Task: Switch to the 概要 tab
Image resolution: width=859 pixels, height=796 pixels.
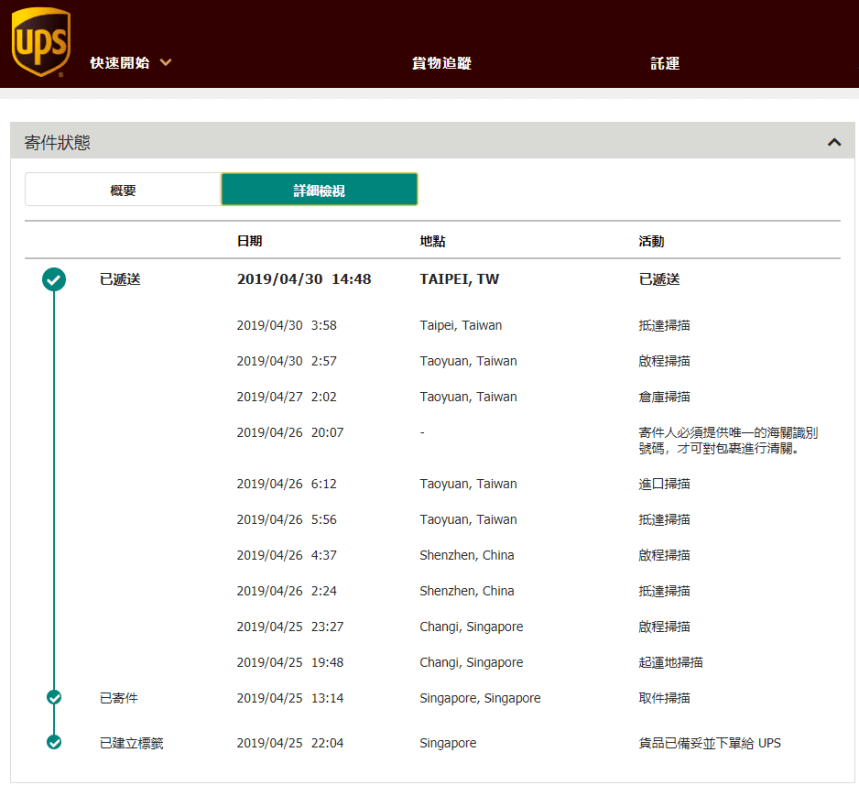Action: [x=123, y=190]
